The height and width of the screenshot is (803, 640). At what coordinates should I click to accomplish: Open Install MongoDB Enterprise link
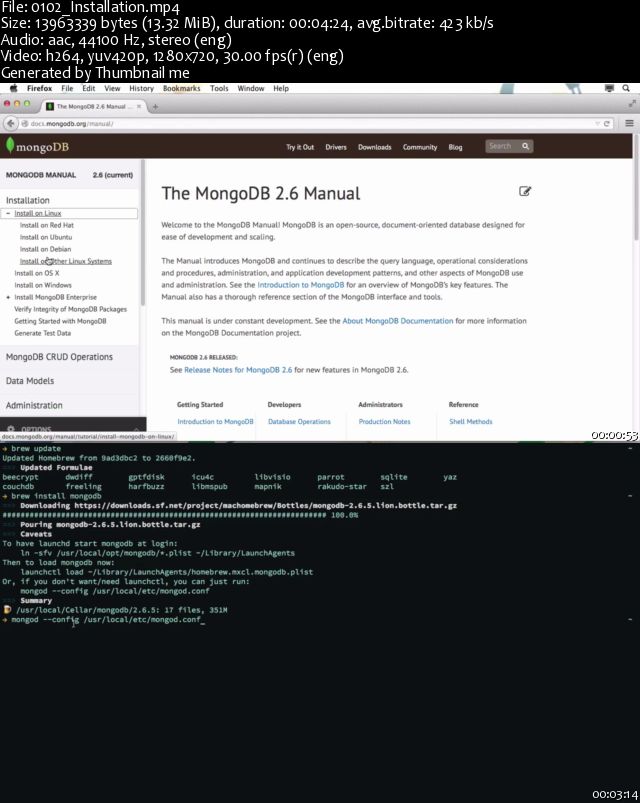tap(55, 297)
